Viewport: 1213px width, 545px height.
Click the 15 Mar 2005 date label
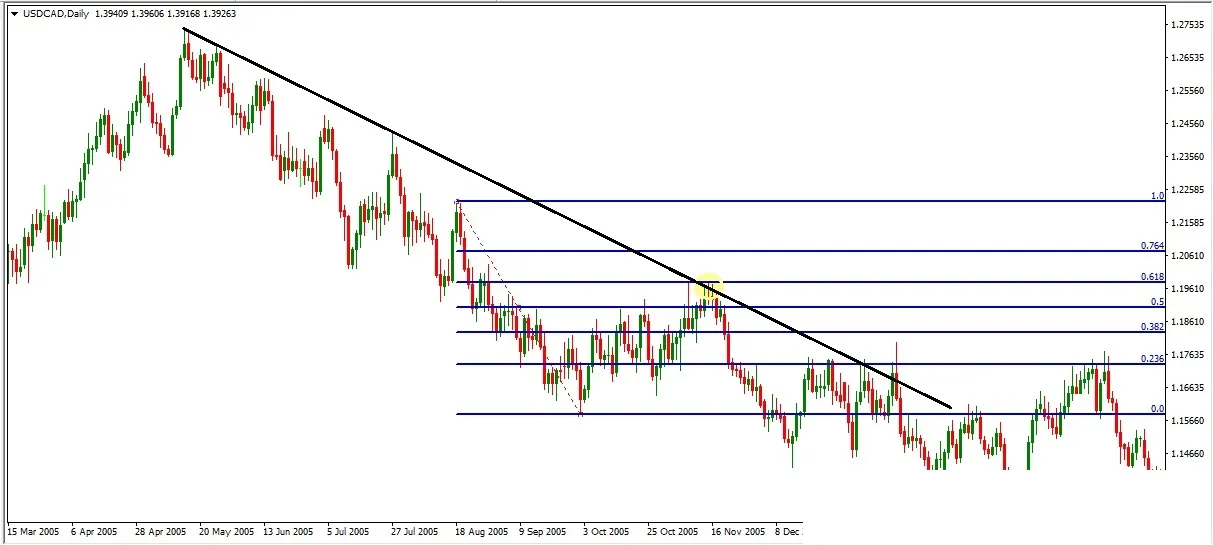pyautogui.click(x=34, y=531)
